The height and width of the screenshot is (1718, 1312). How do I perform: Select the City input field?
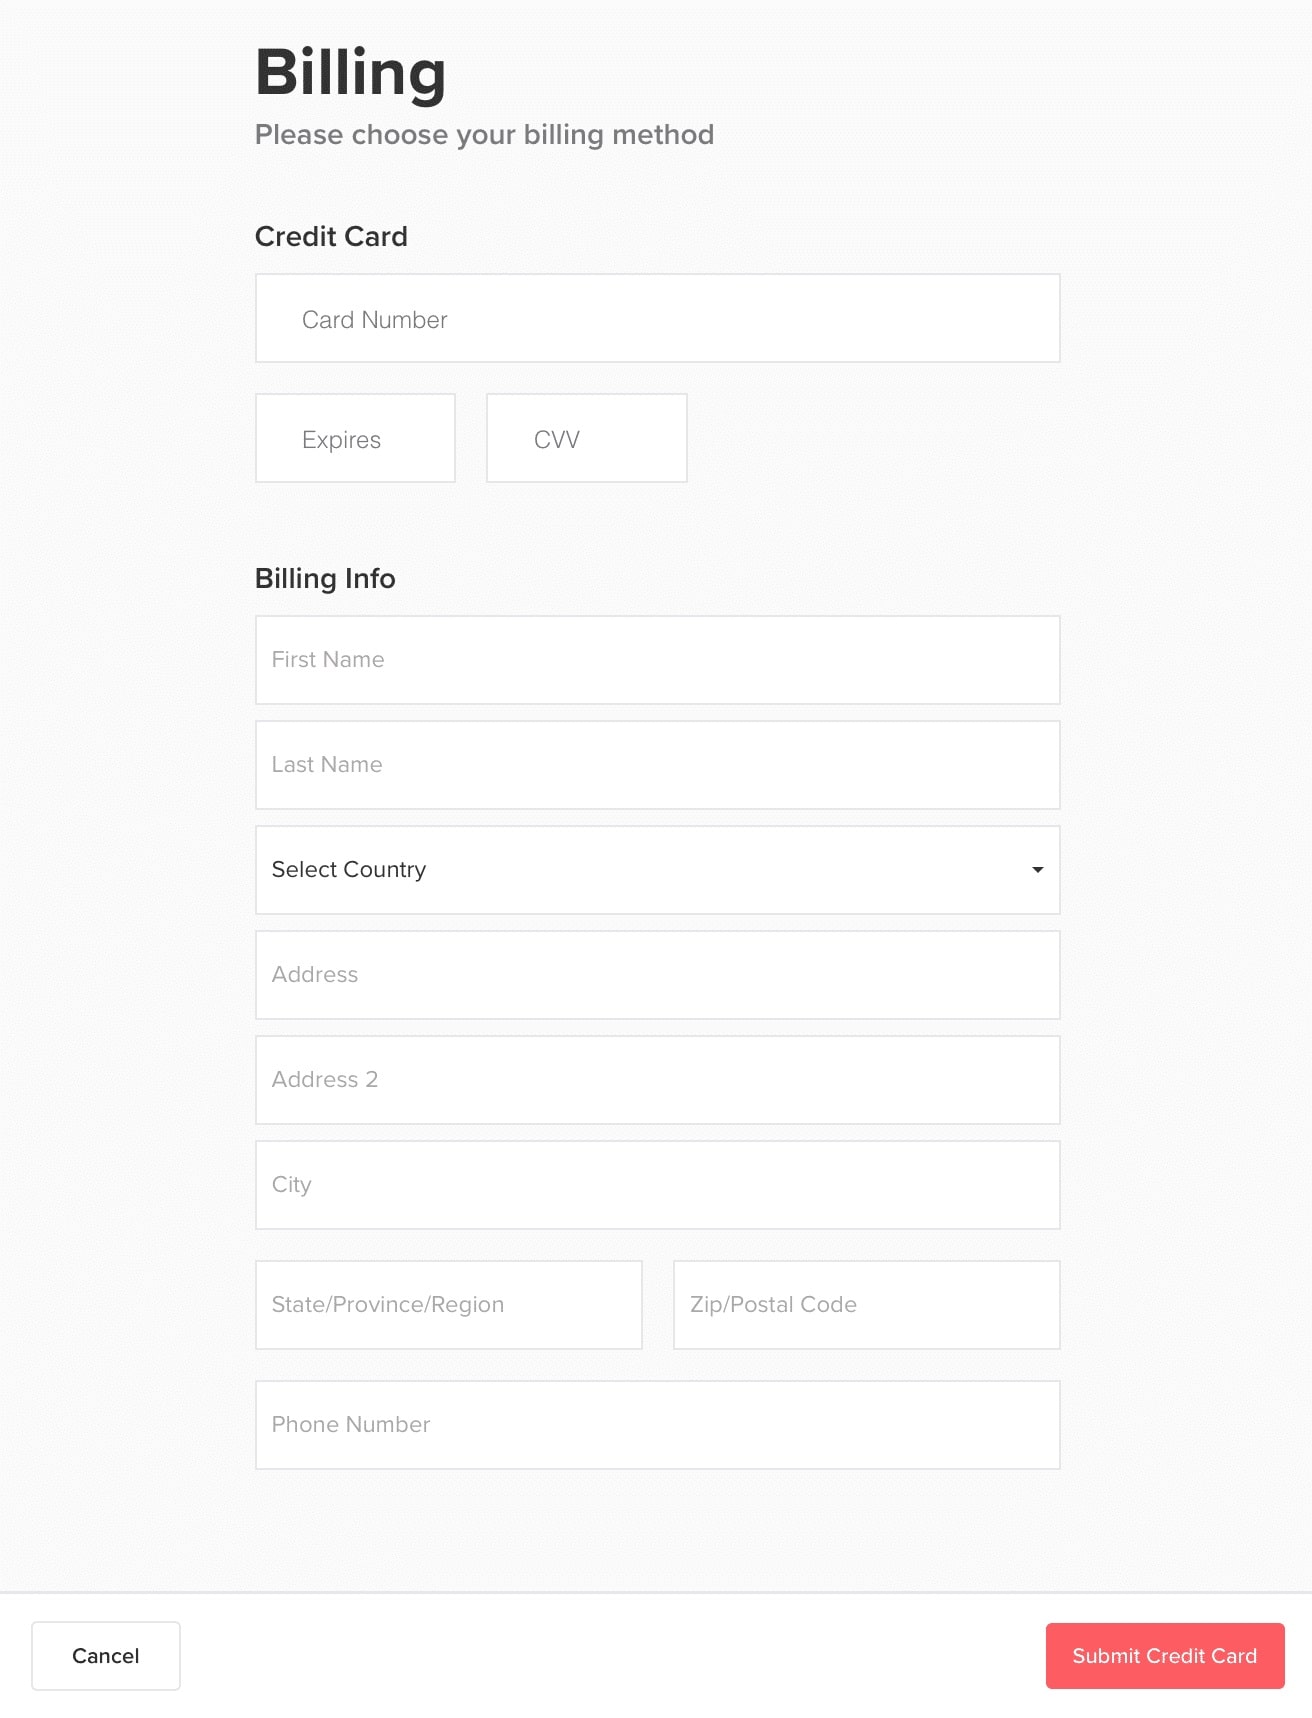(657, 1185)
